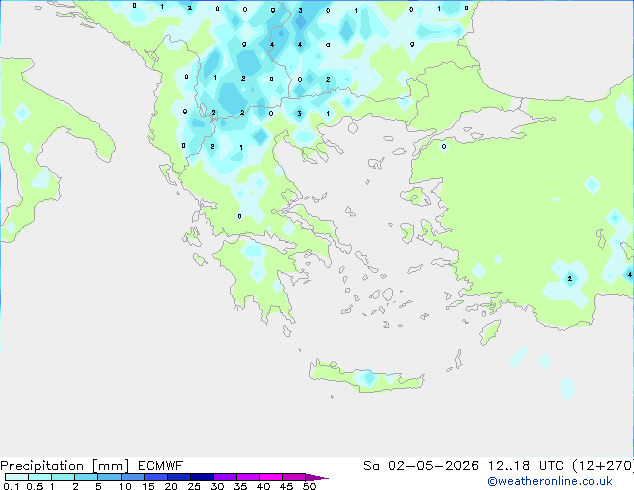Click the '0' value near the Dardanelles

[x=444, y=147]
